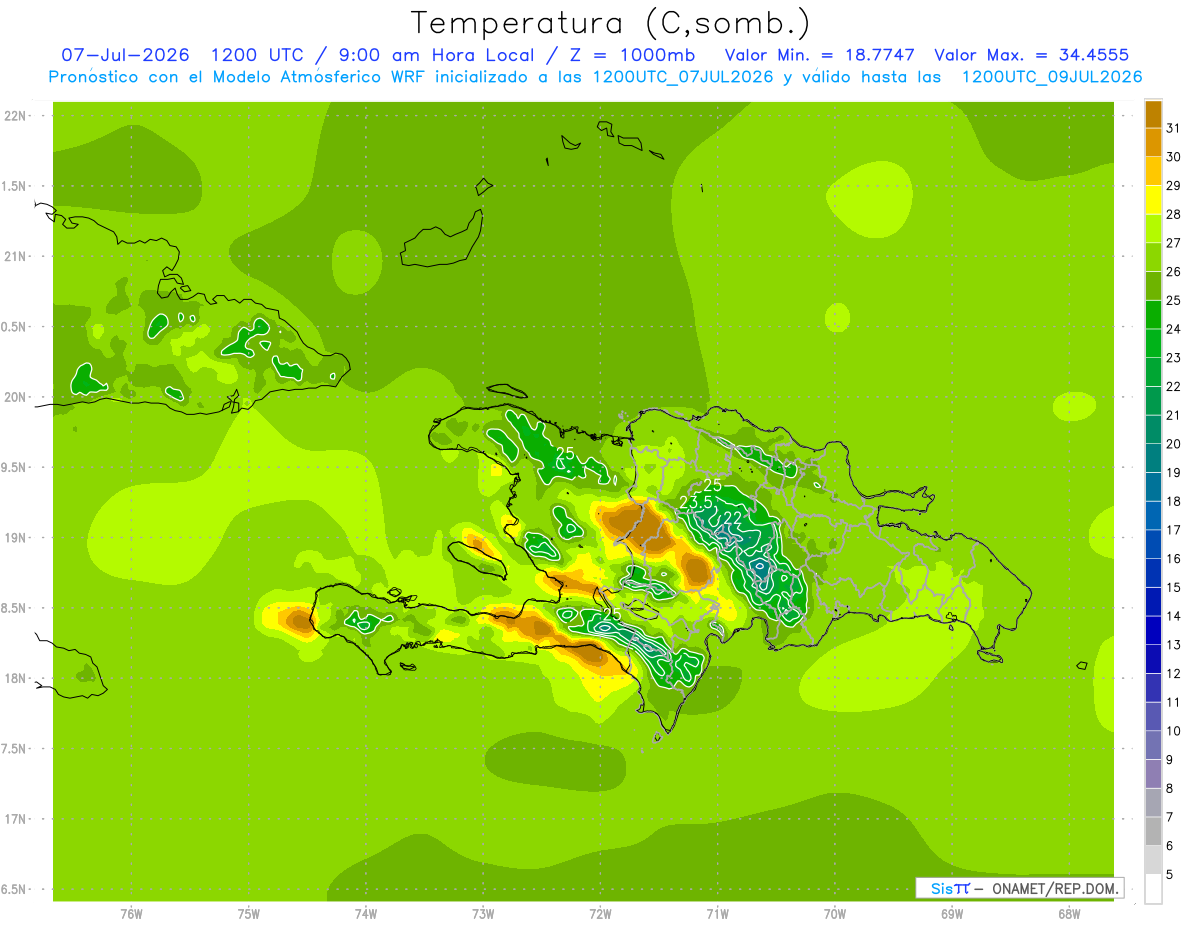Click the '76W' longitude axis label
This screenshot has width=1200, height=927.
tap(131, 914)
